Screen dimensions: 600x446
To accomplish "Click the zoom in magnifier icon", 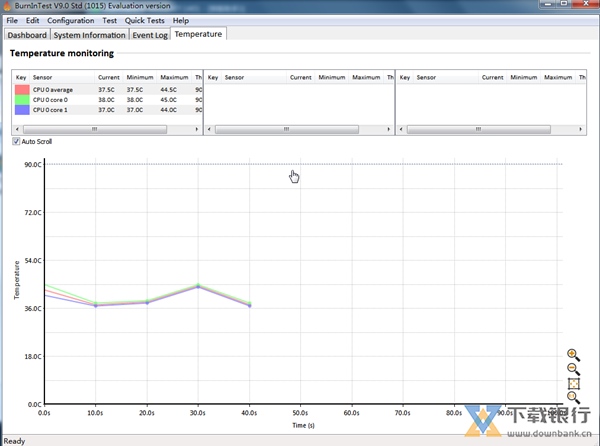I will point(573,355).
